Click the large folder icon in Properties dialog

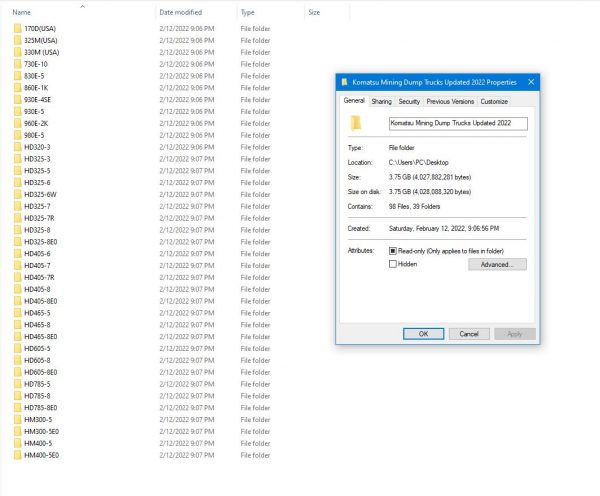(x=355, y=123)
